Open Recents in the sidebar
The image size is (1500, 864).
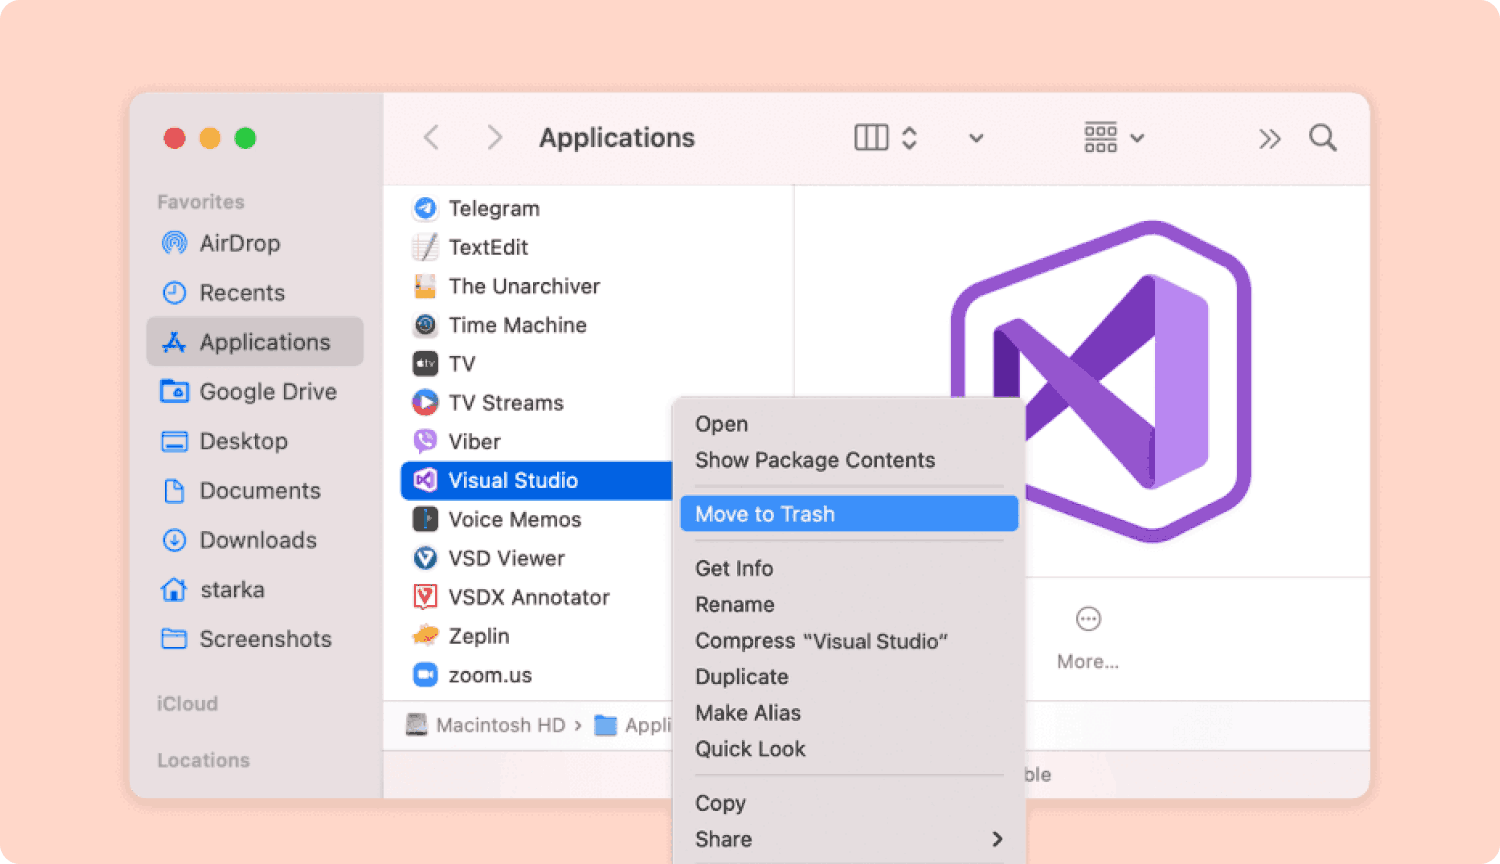(x=255, y=293)
